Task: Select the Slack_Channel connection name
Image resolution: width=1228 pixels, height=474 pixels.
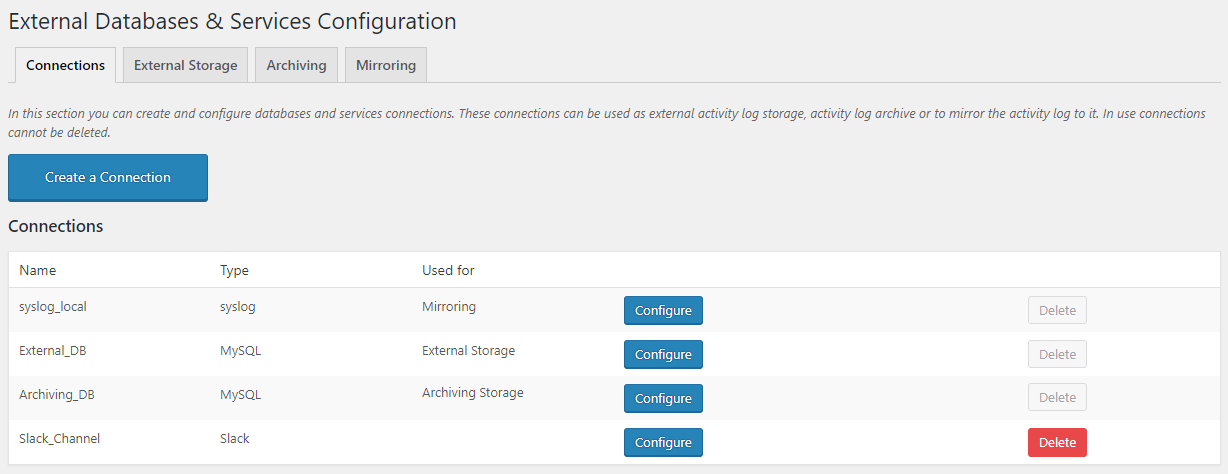Action: pyautogui.click(x=60, y=439)
